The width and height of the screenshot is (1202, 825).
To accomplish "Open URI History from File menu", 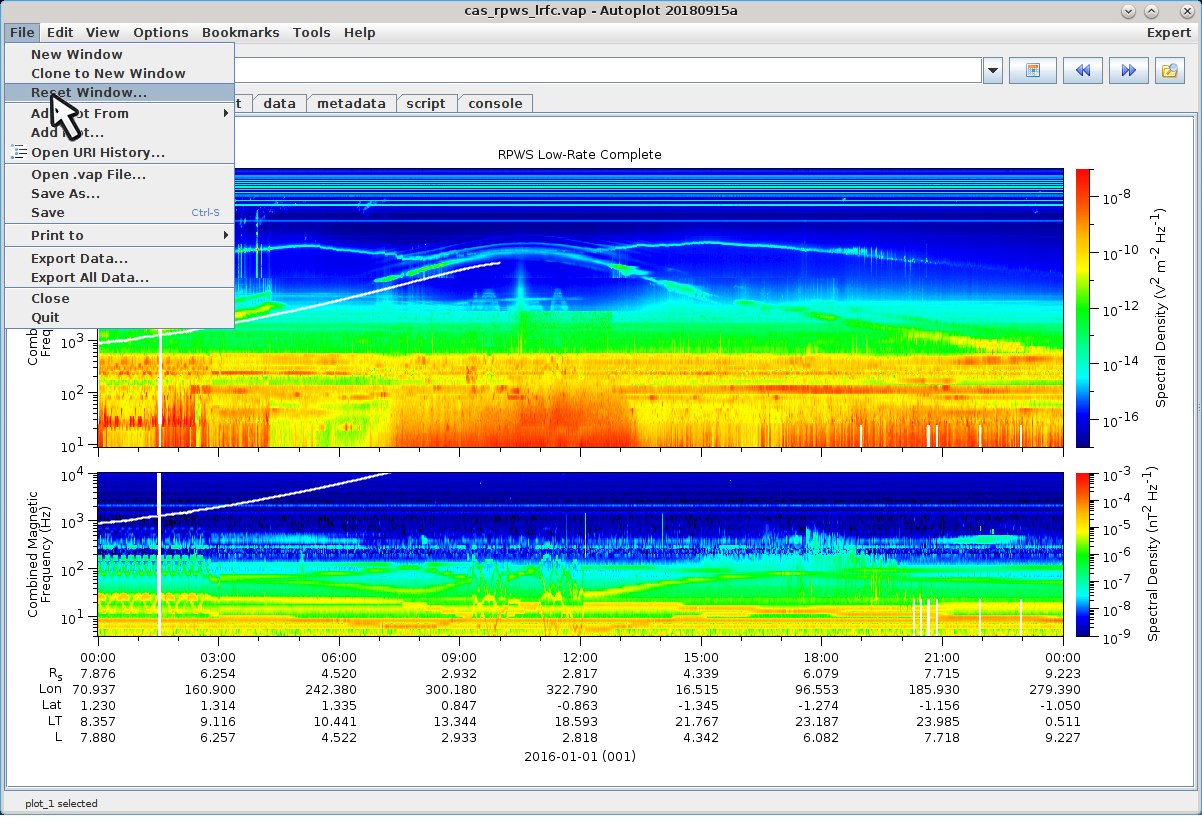I will [x=97, y=153].
